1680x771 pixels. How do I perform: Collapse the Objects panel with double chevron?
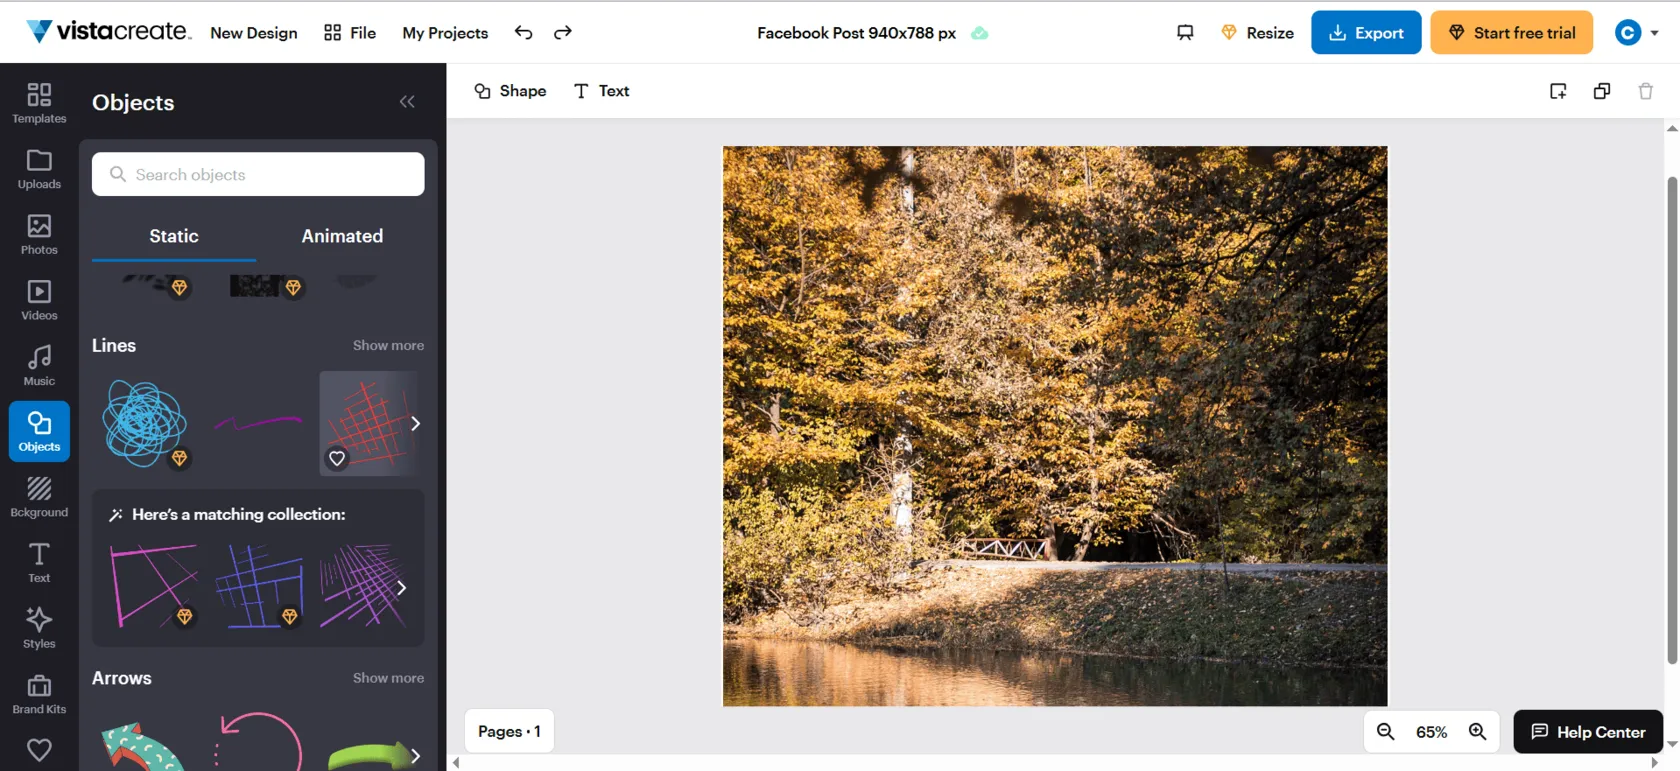(407, 102)
